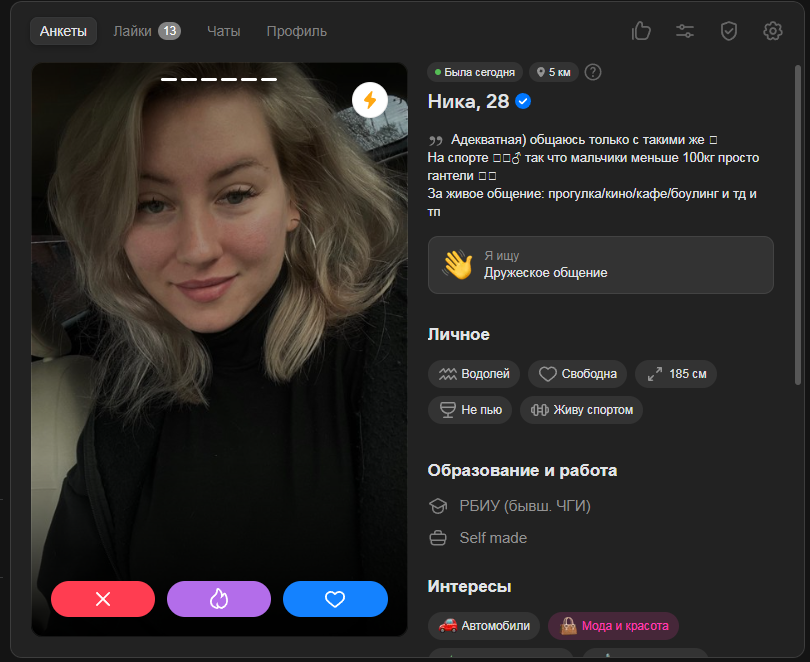
Task: Click the photo progress indicator segments
Action: click(x=219, y=79)
